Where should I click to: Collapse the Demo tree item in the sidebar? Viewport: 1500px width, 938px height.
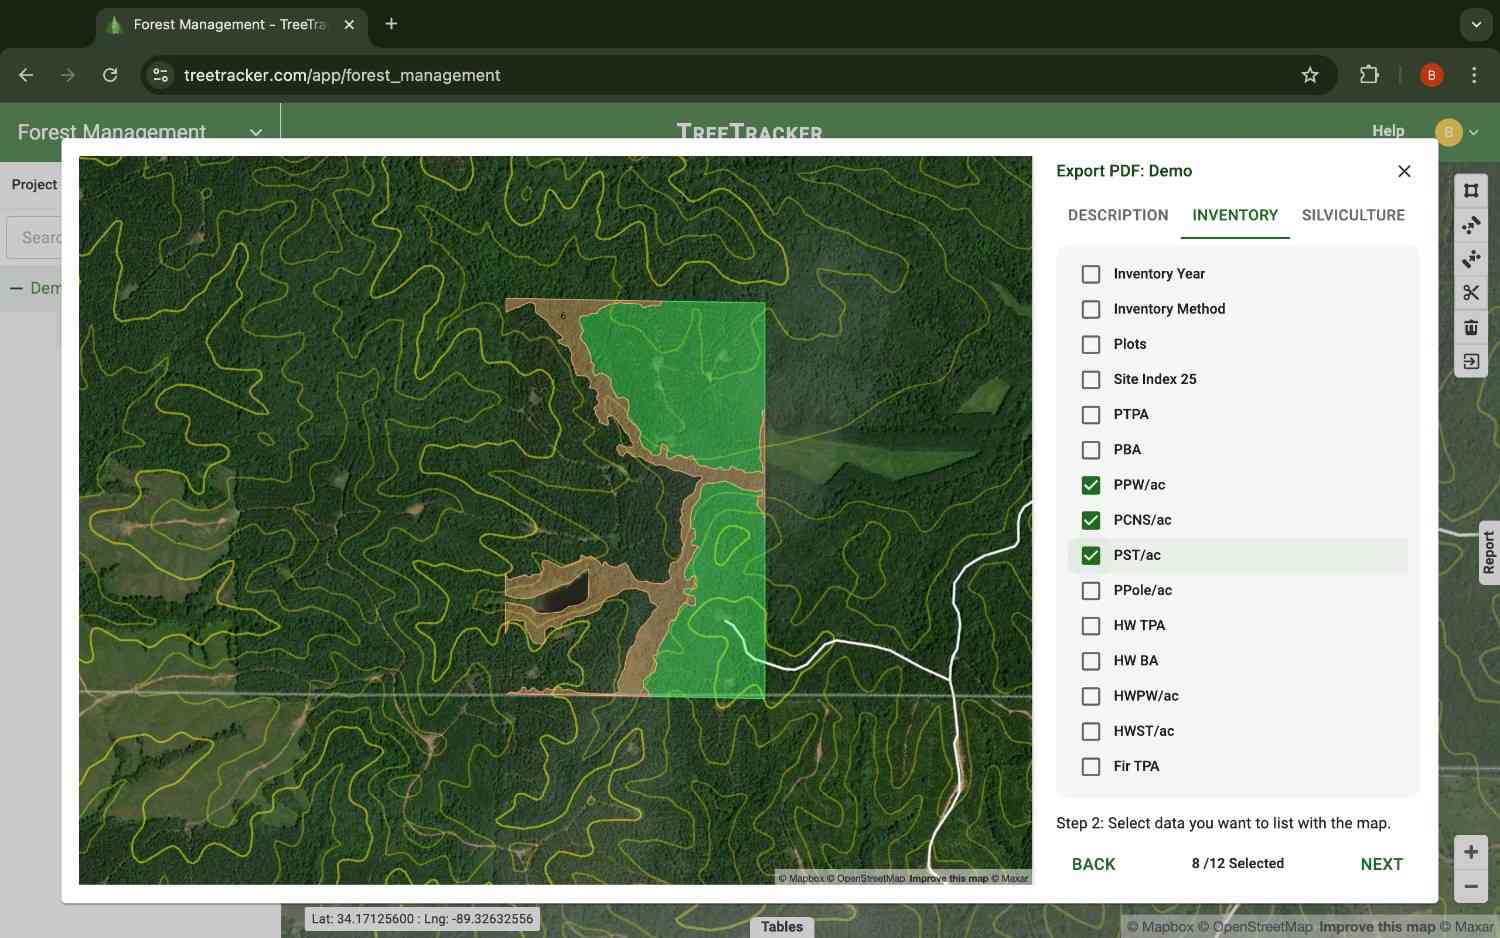point(16,288)
